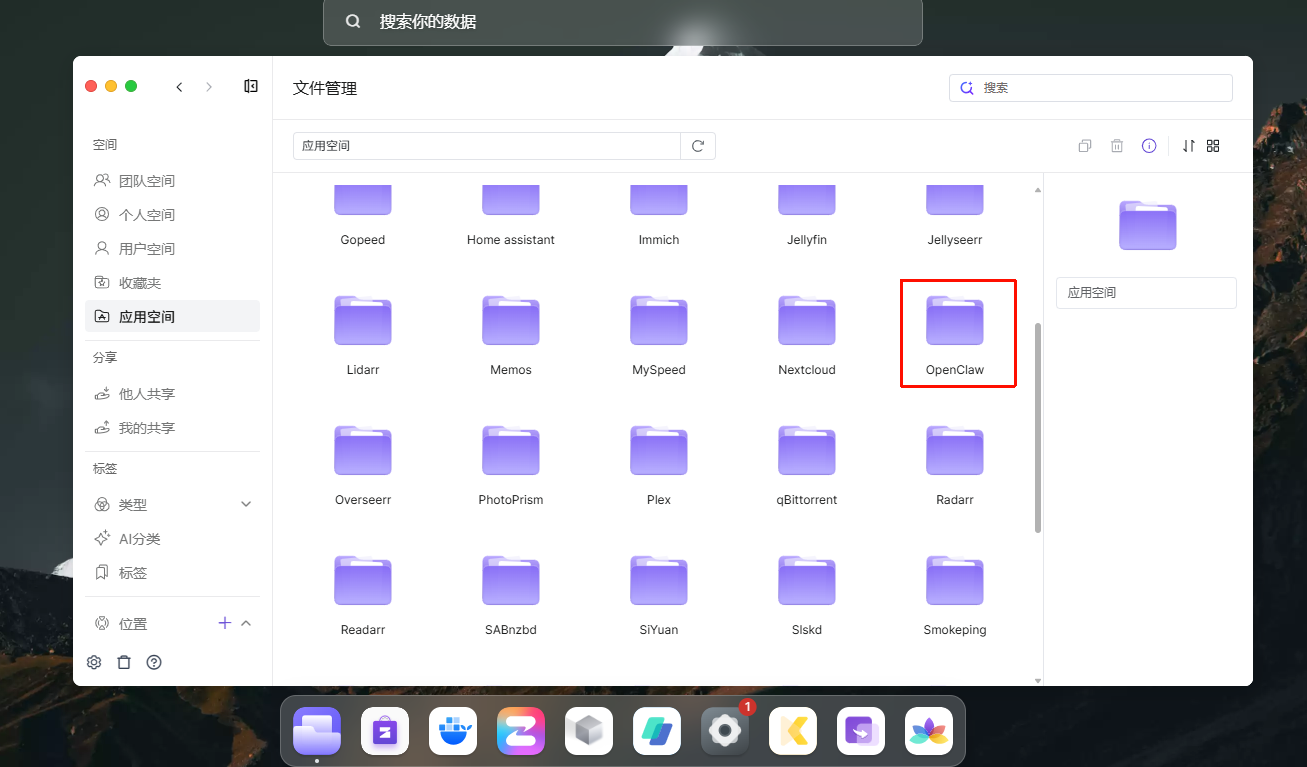Viewport: 1307px width, 767px height.
Task: Select AI分类 in the tags section
Action: point(139,539)
